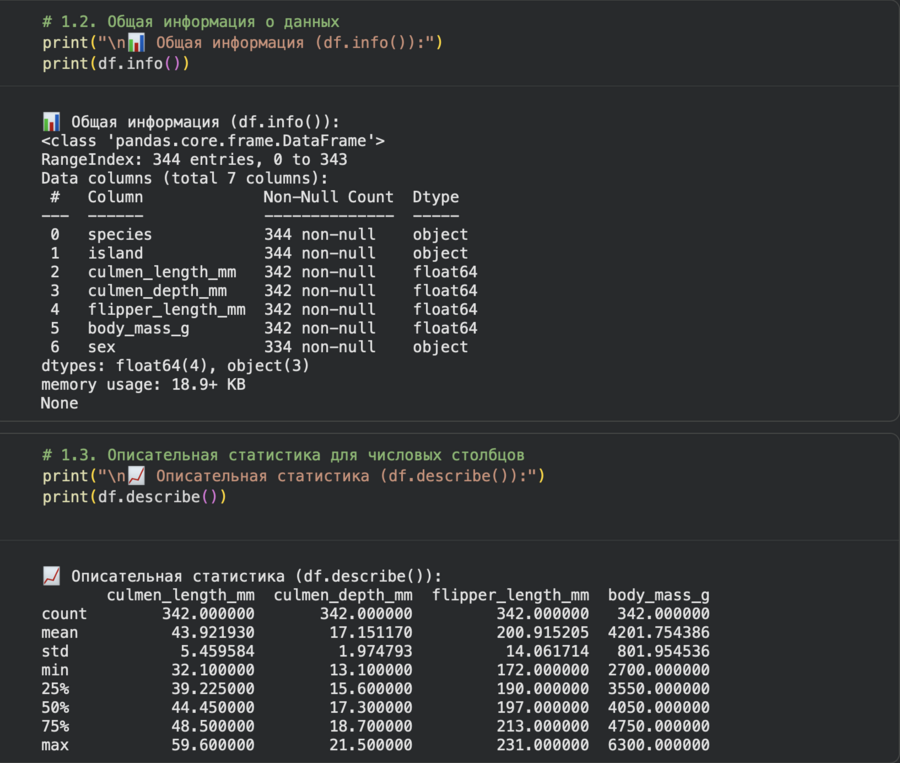Image resolution: width=900 pixels, height=763 pixels.
Task: Click 'flipper_length_mm' in the info table
Action: 166,309
